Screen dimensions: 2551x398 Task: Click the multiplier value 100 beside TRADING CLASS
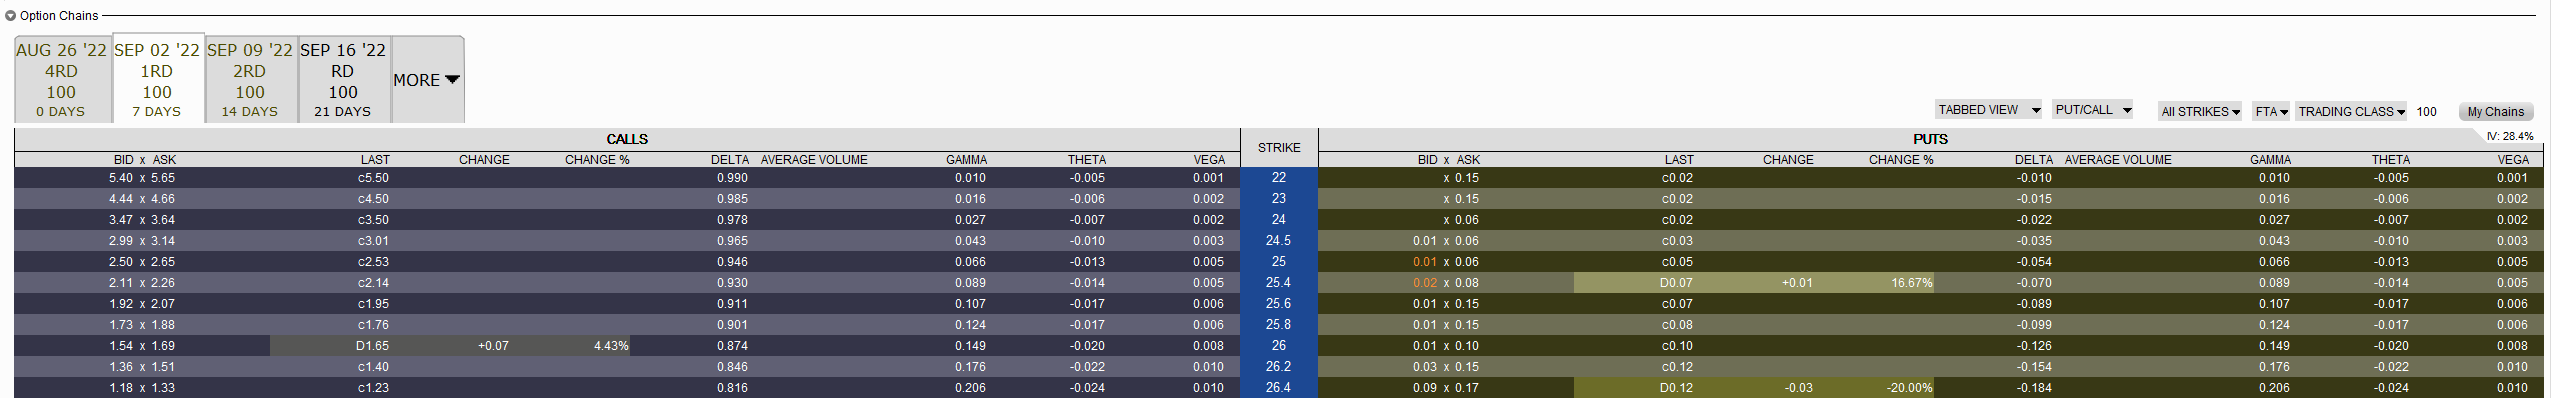[2426, 112]
